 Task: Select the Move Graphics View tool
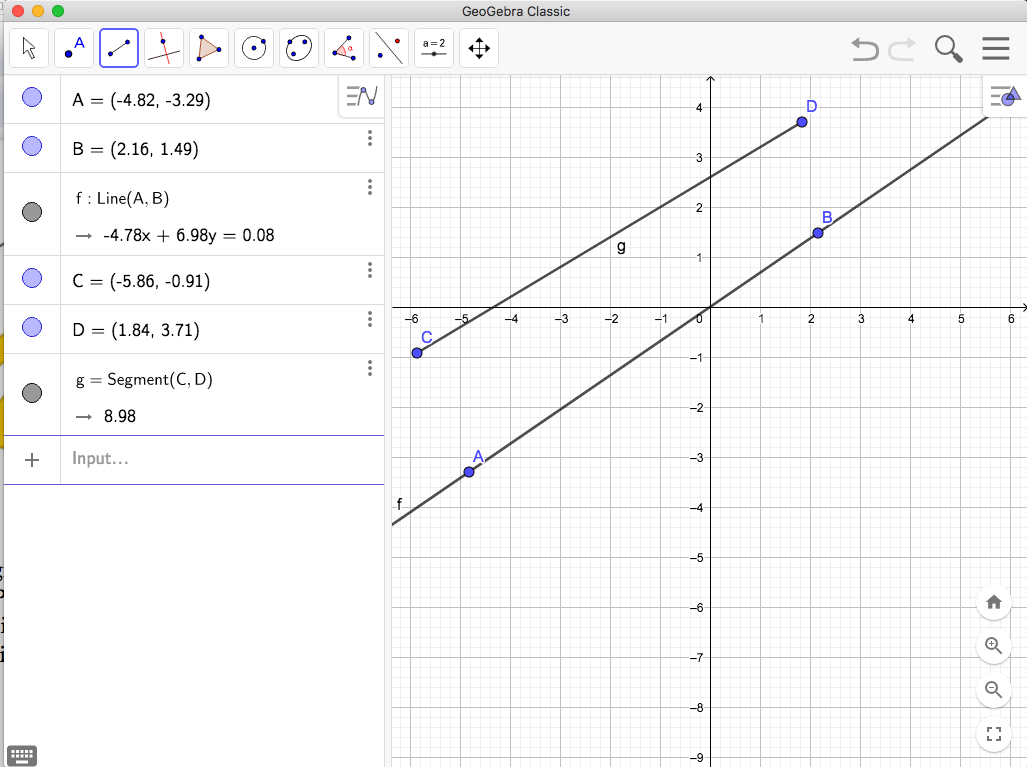pyautogui.click(x=478, y=47)
